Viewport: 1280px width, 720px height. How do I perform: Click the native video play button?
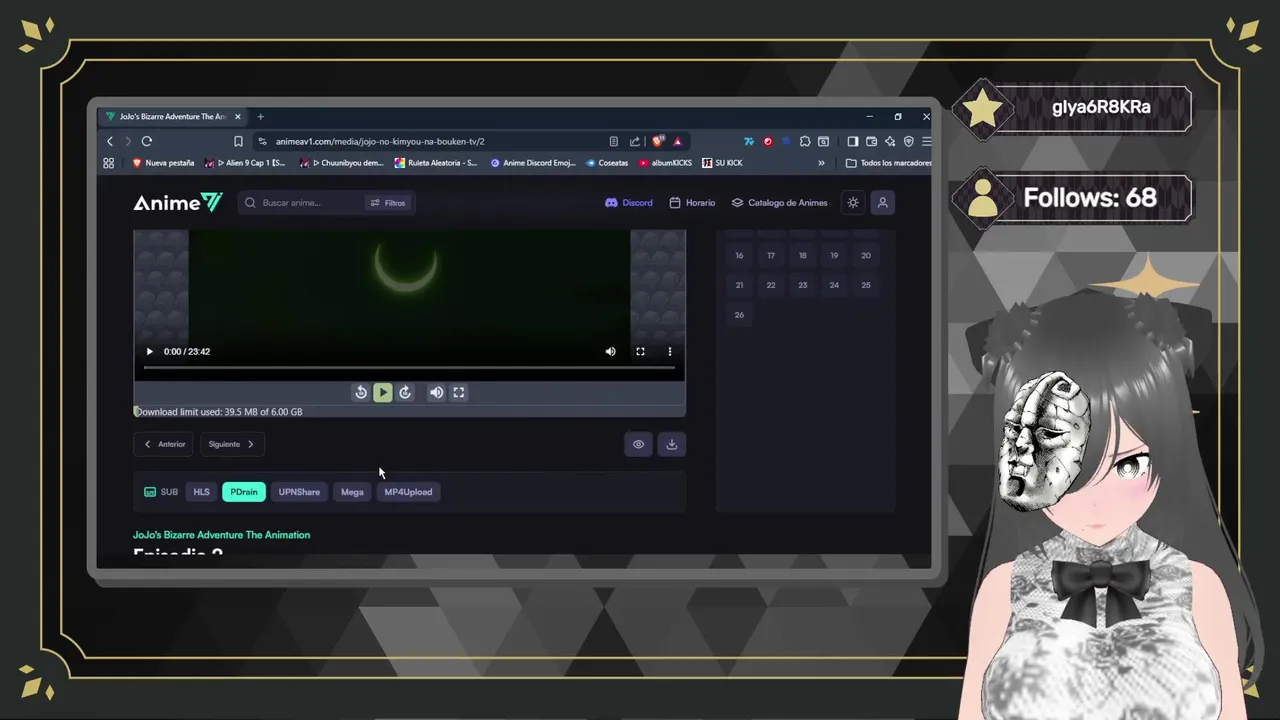[x=149, y=351]
